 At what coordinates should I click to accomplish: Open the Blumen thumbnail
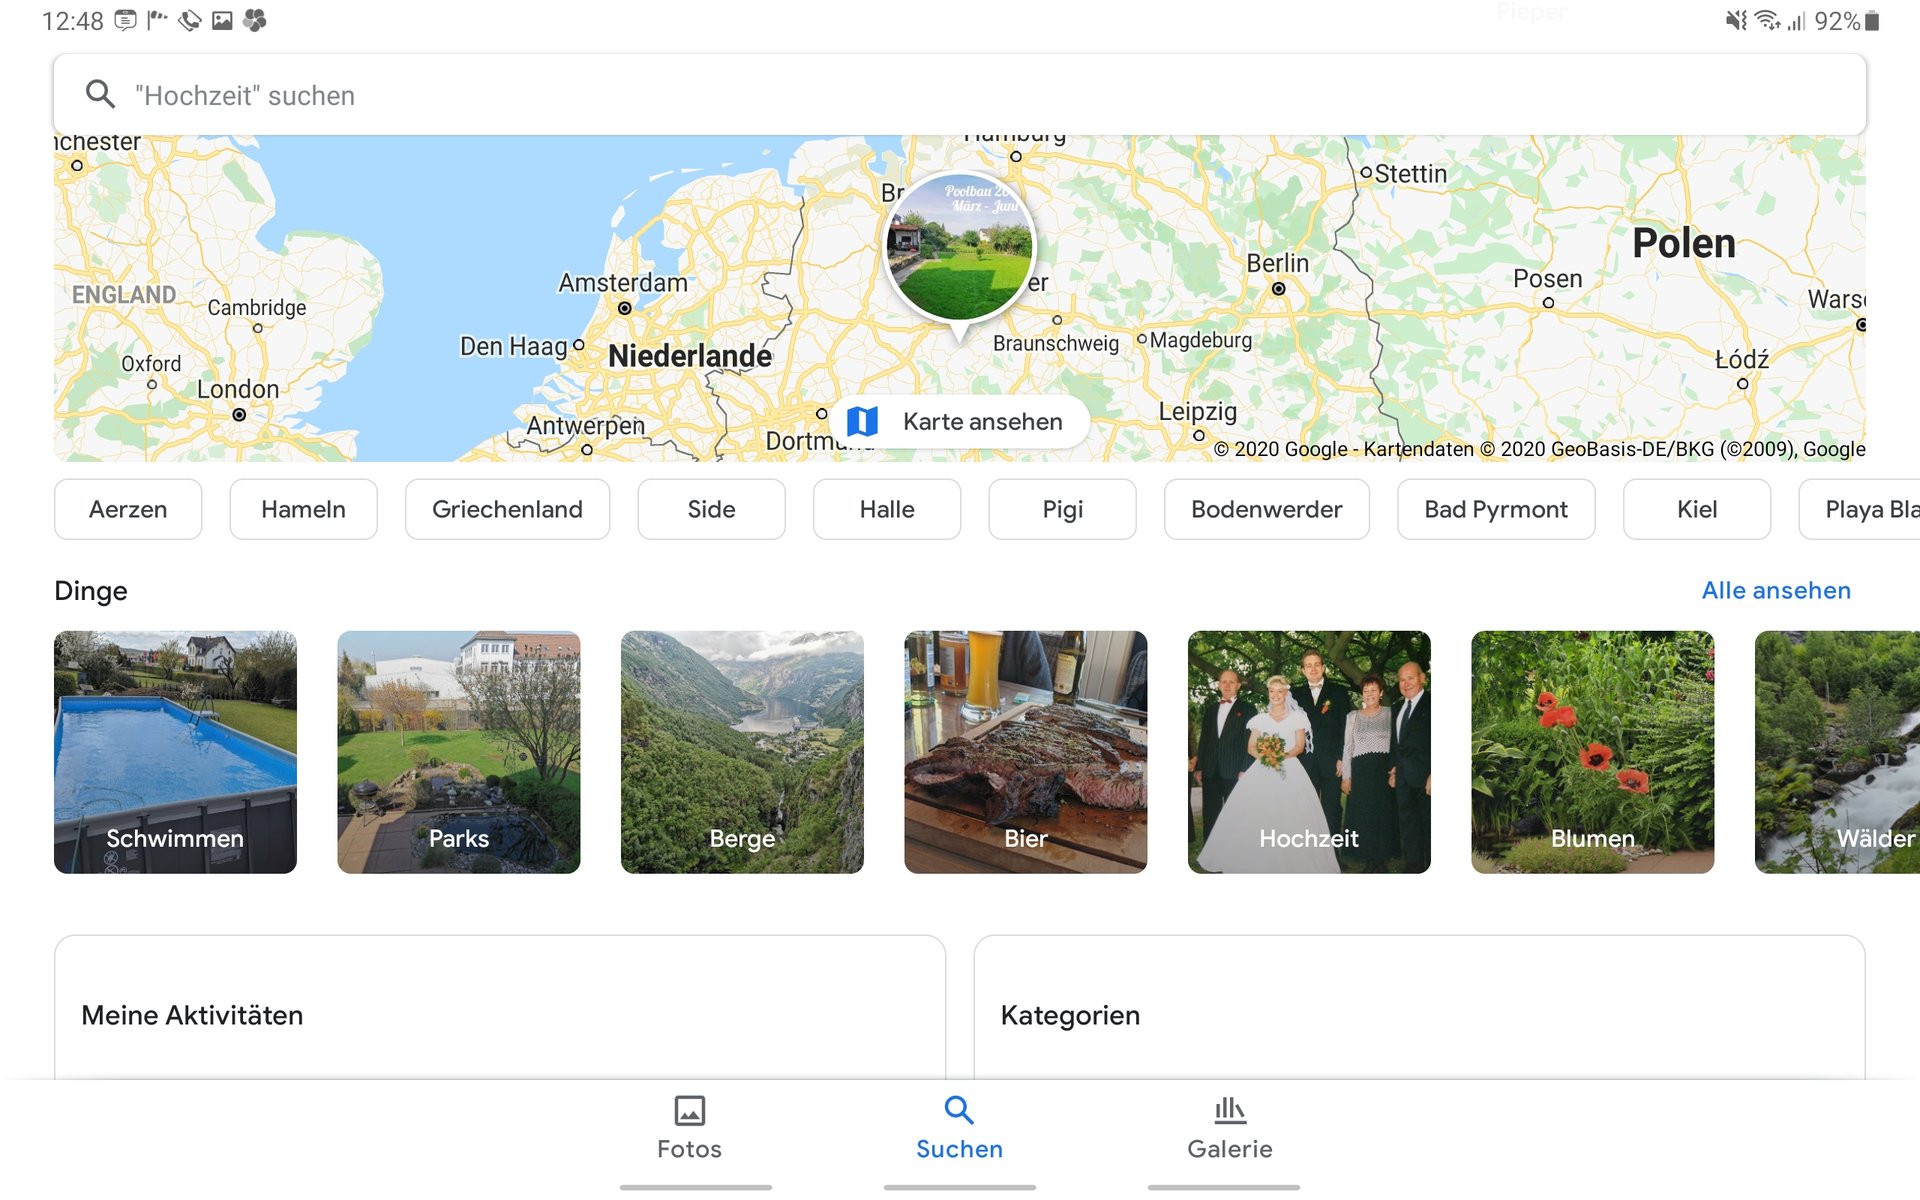1593,752
